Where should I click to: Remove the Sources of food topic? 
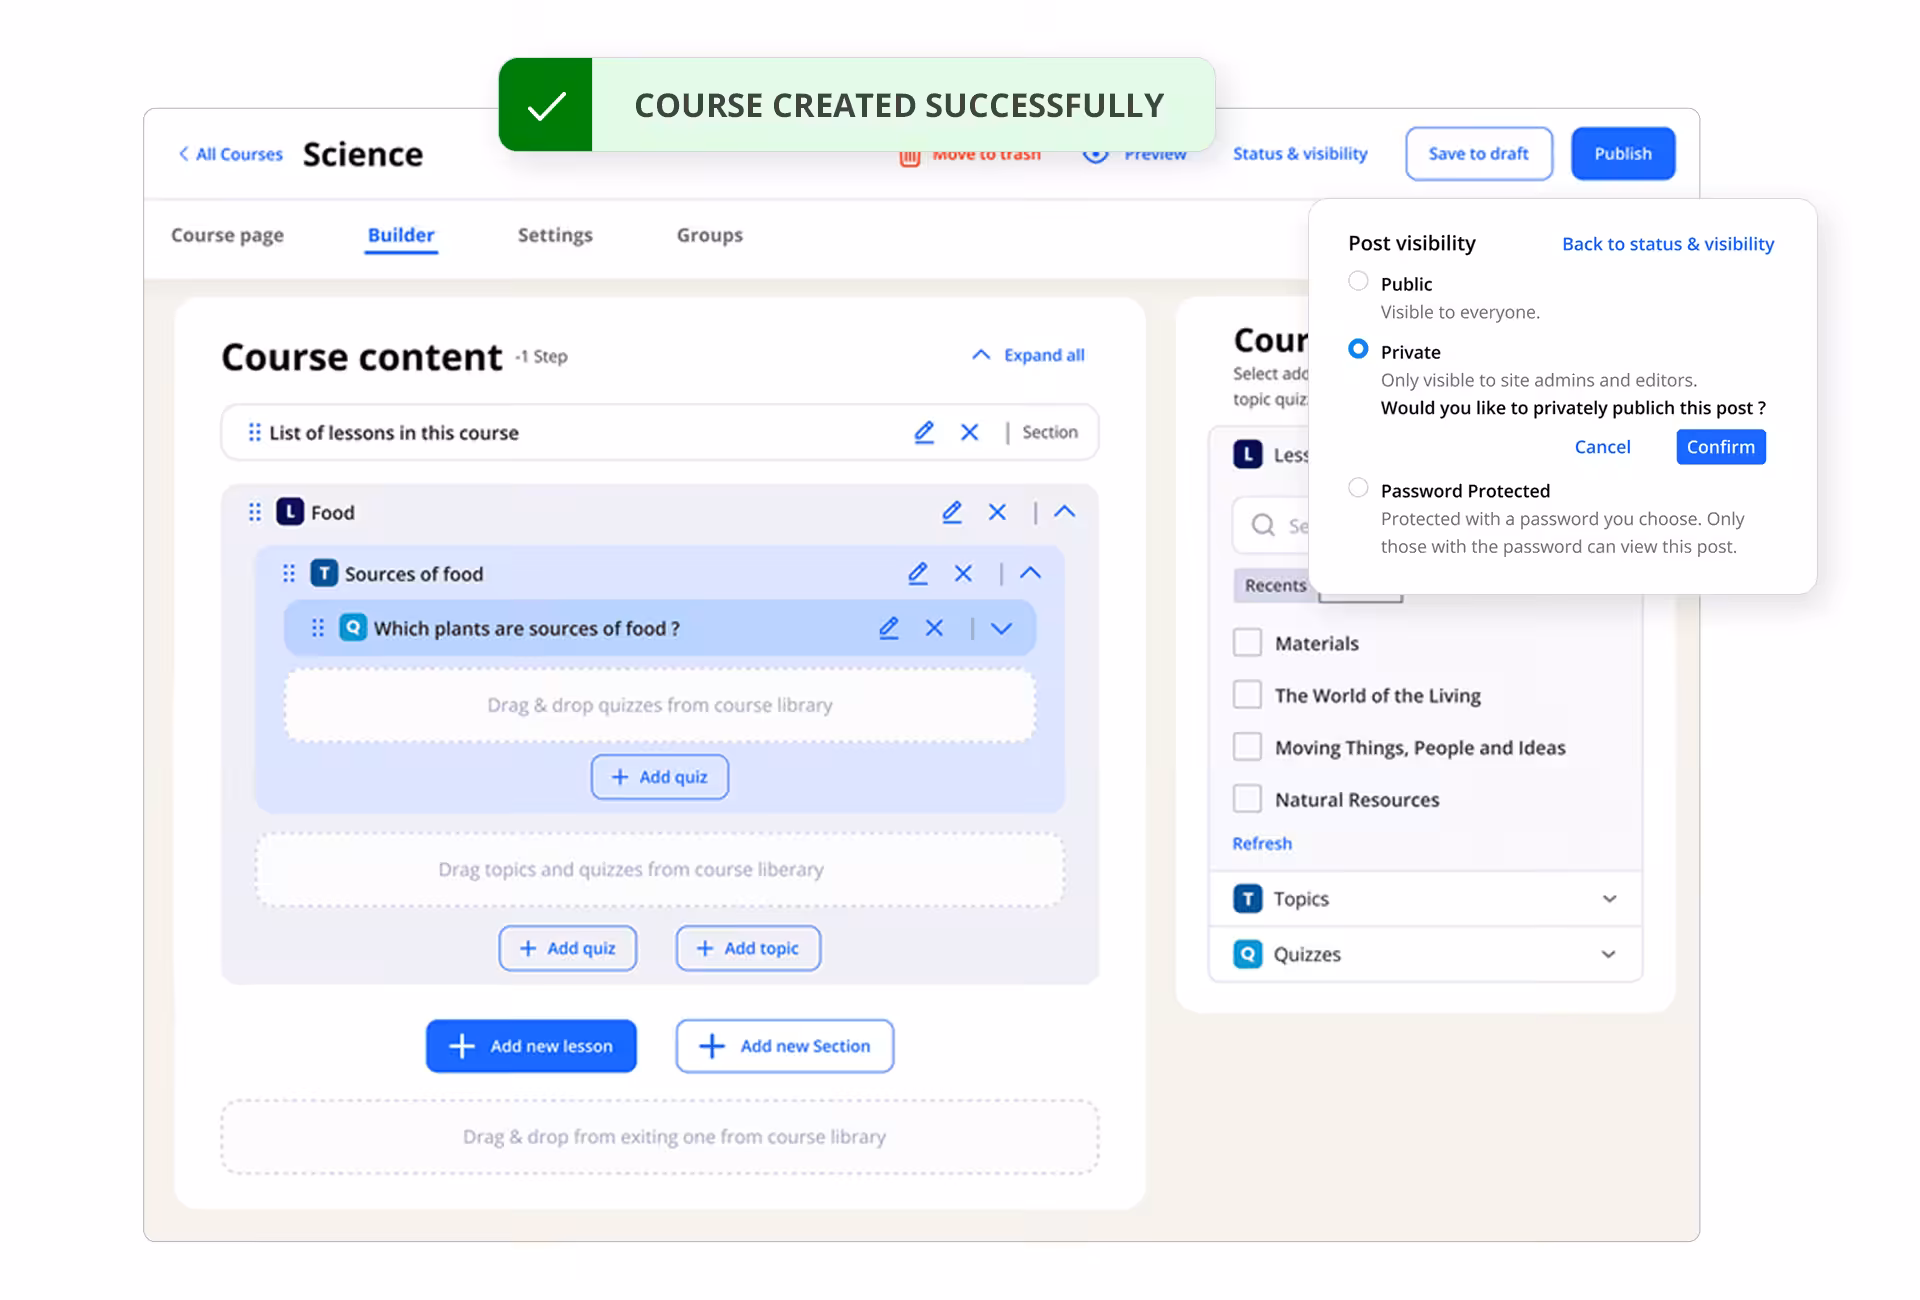click(x=963, y=573)
